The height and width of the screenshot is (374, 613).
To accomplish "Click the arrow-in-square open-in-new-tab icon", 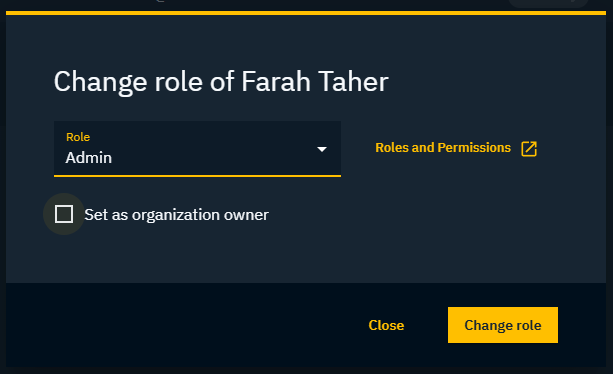I will (x=529, y=149).
